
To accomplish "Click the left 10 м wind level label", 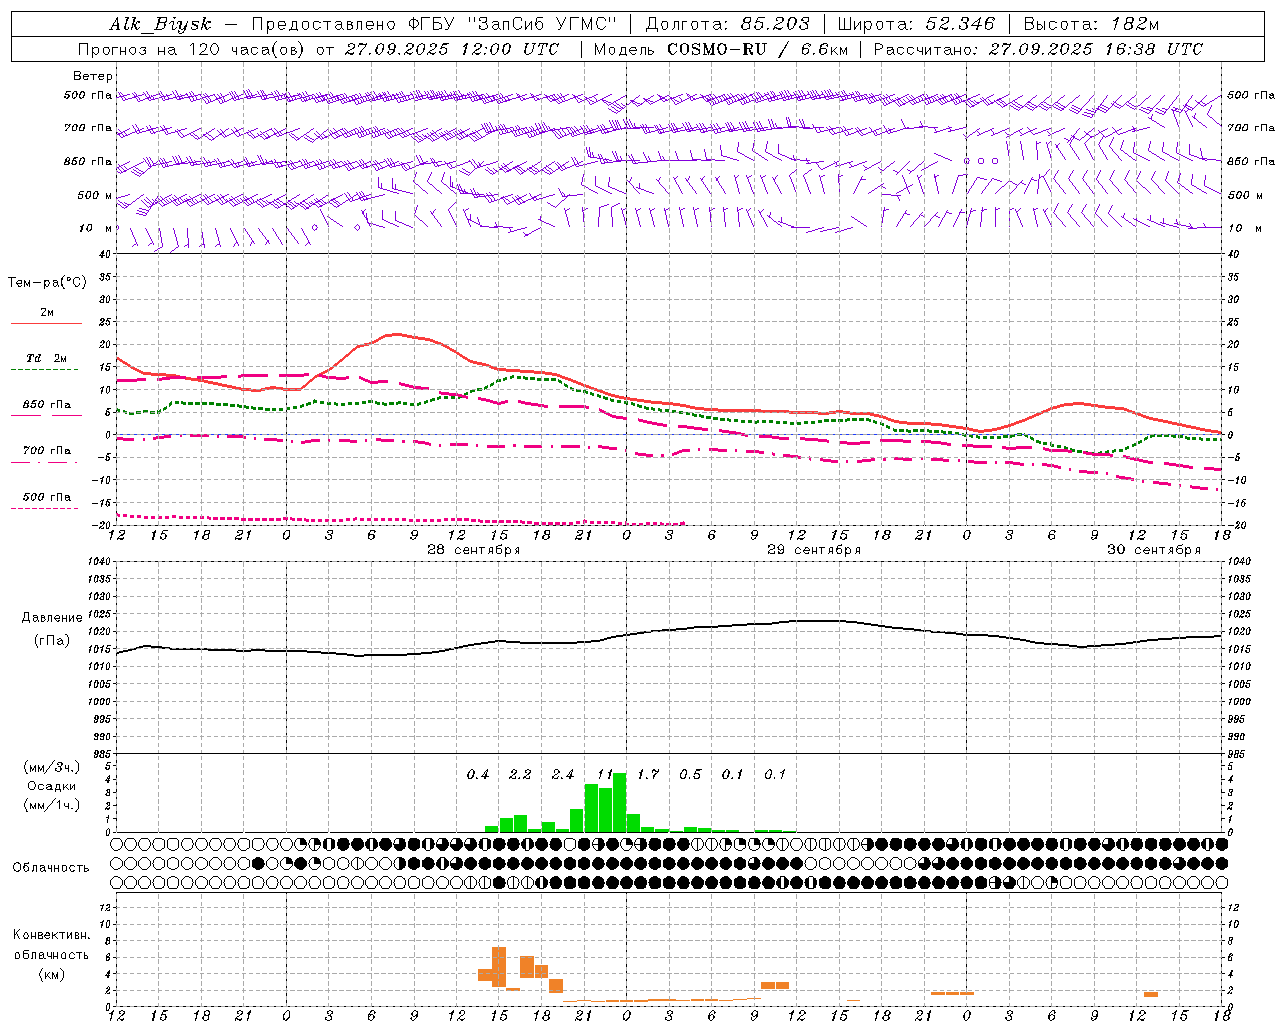I will point(96,228).
